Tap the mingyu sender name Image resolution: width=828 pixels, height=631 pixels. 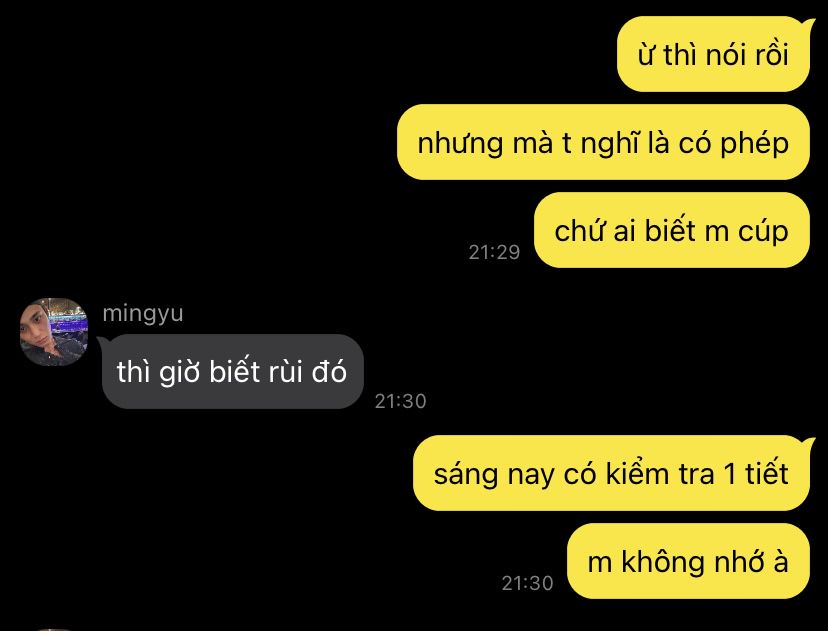[143, 313]
